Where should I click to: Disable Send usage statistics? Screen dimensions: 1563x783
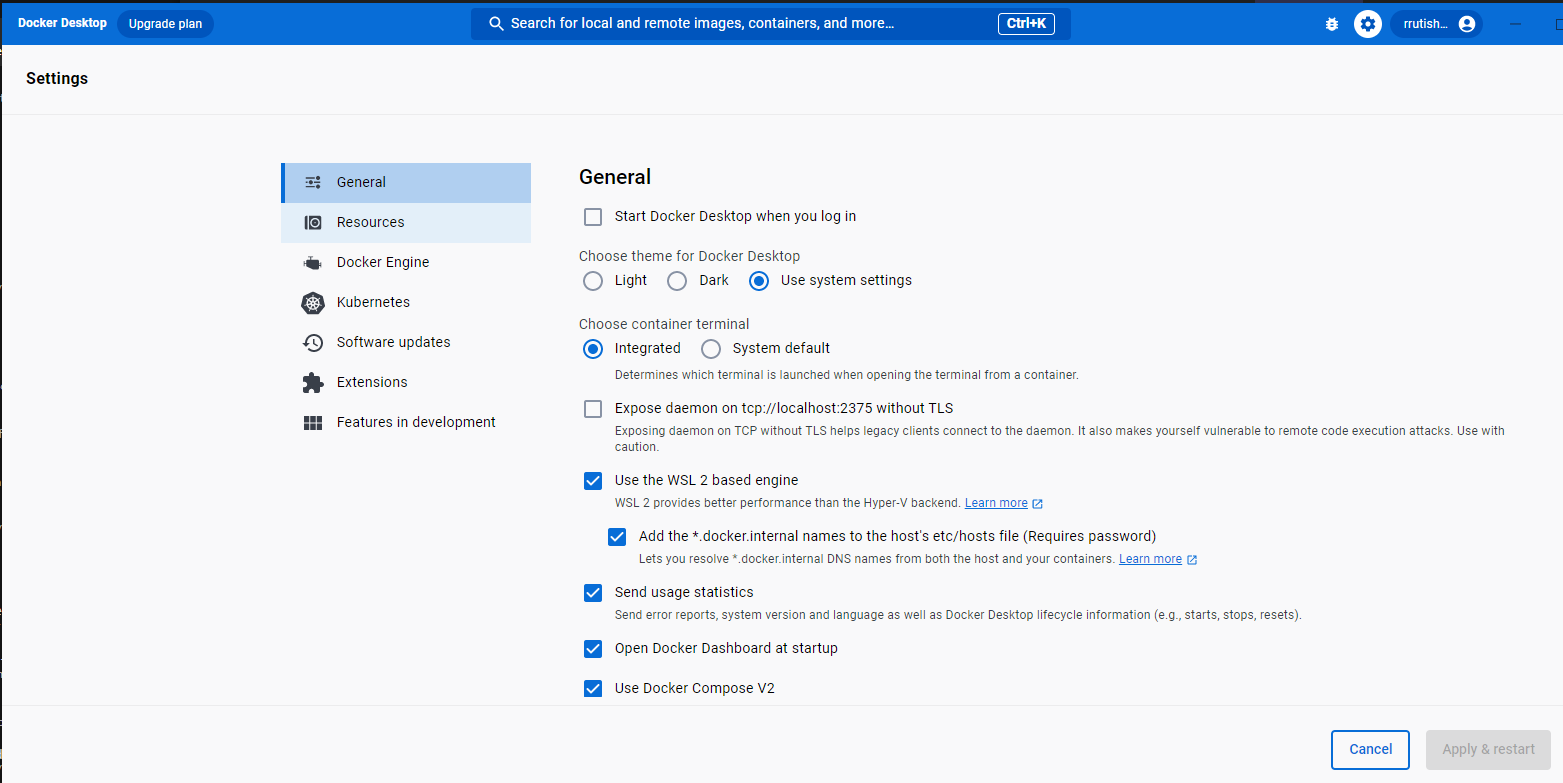click(593, 592)
